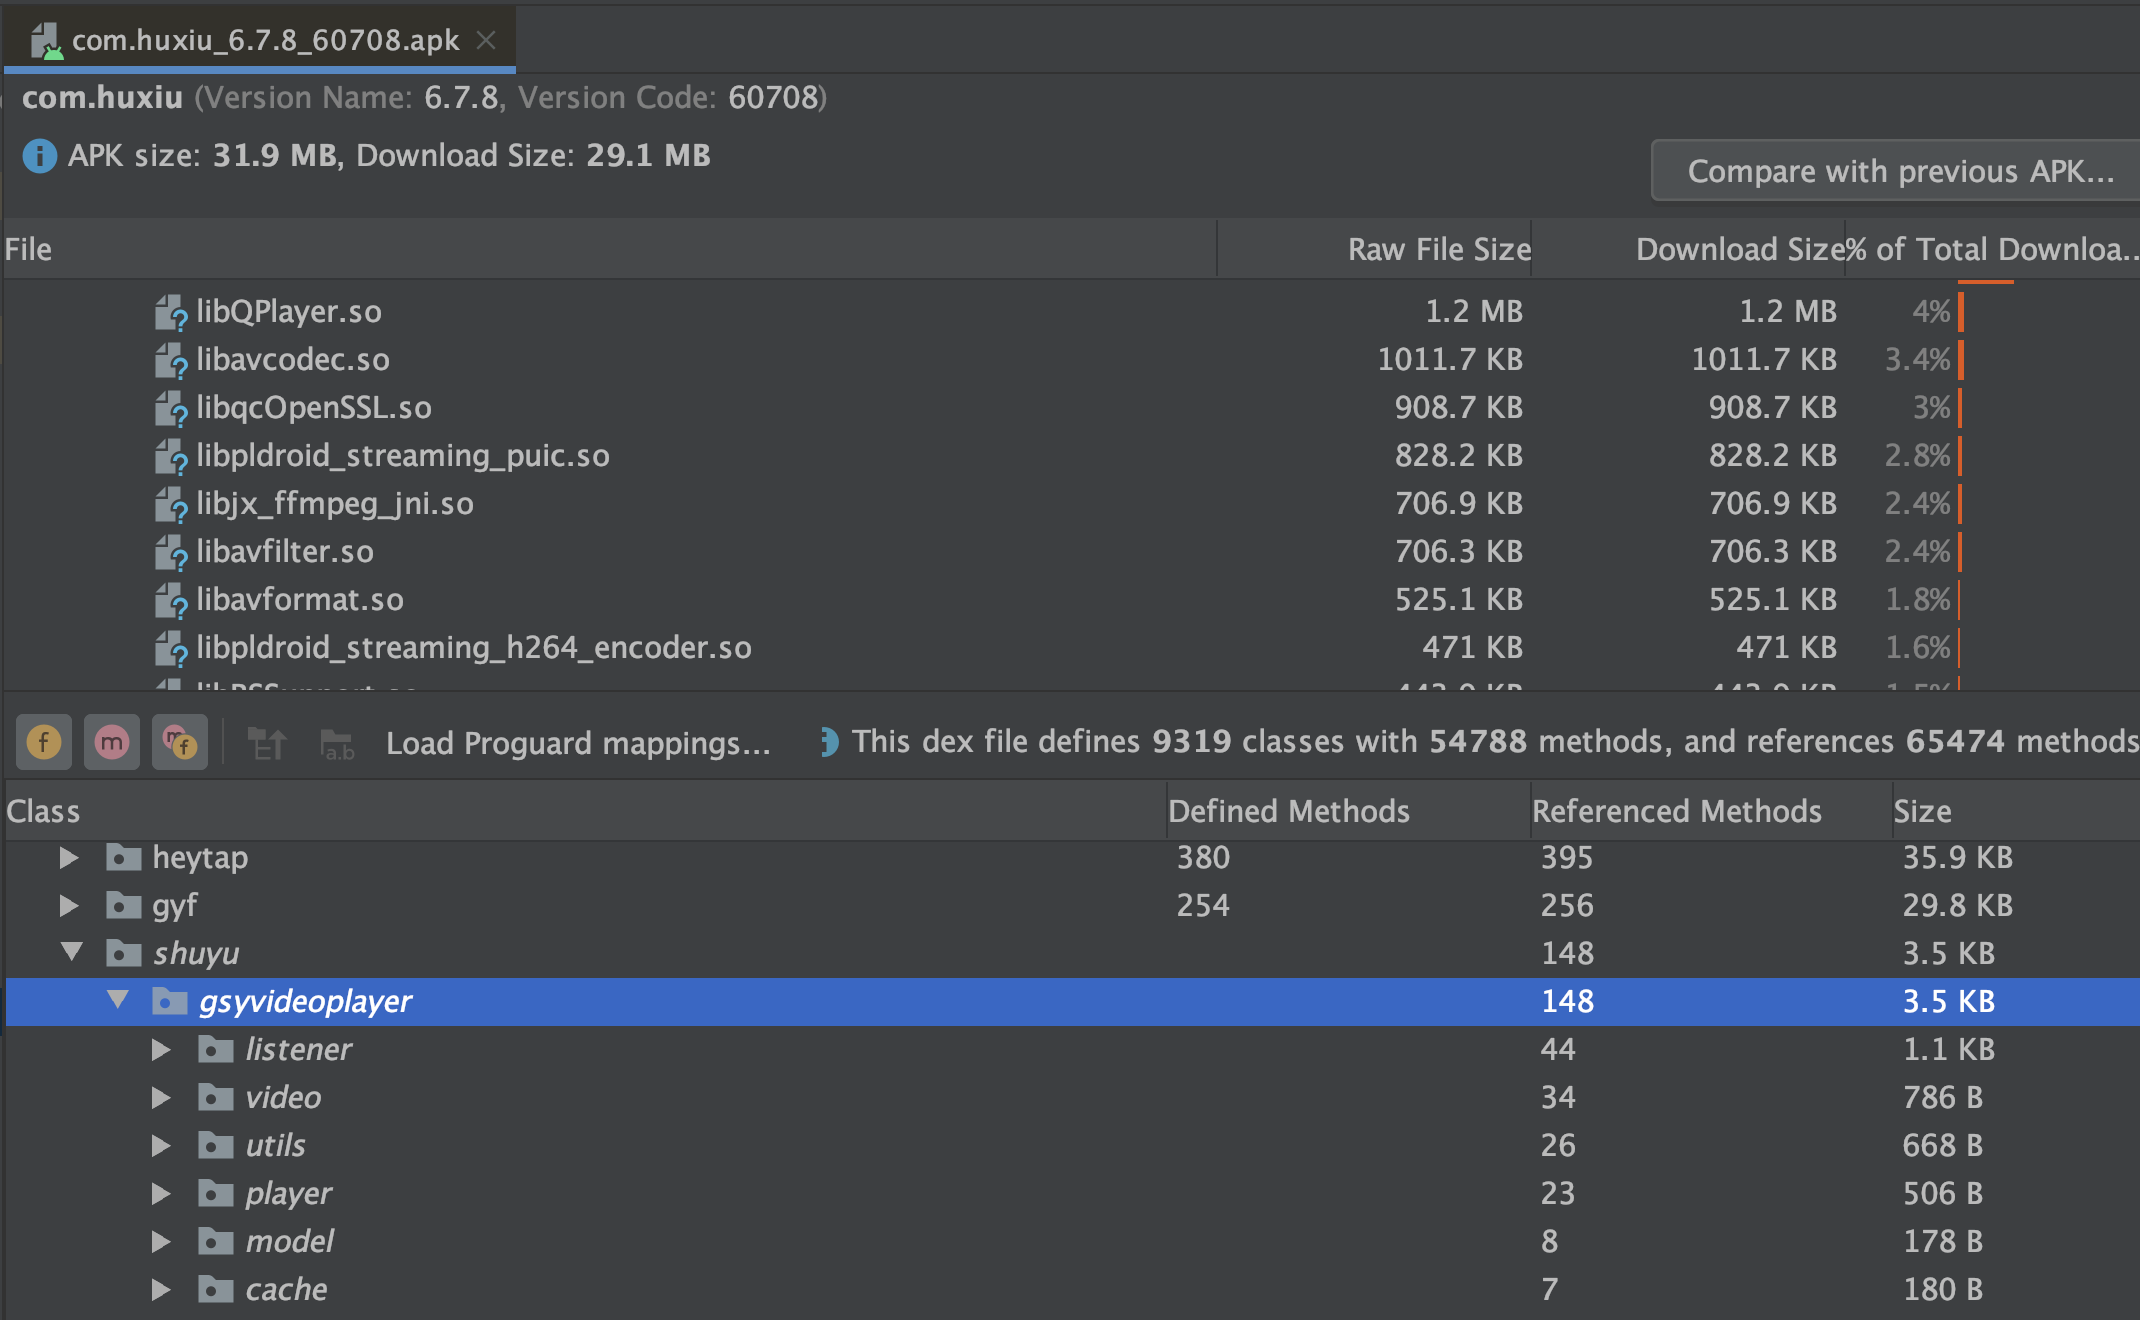Click the player package folder icon

pyautogui.click(x=216, y=1193)
